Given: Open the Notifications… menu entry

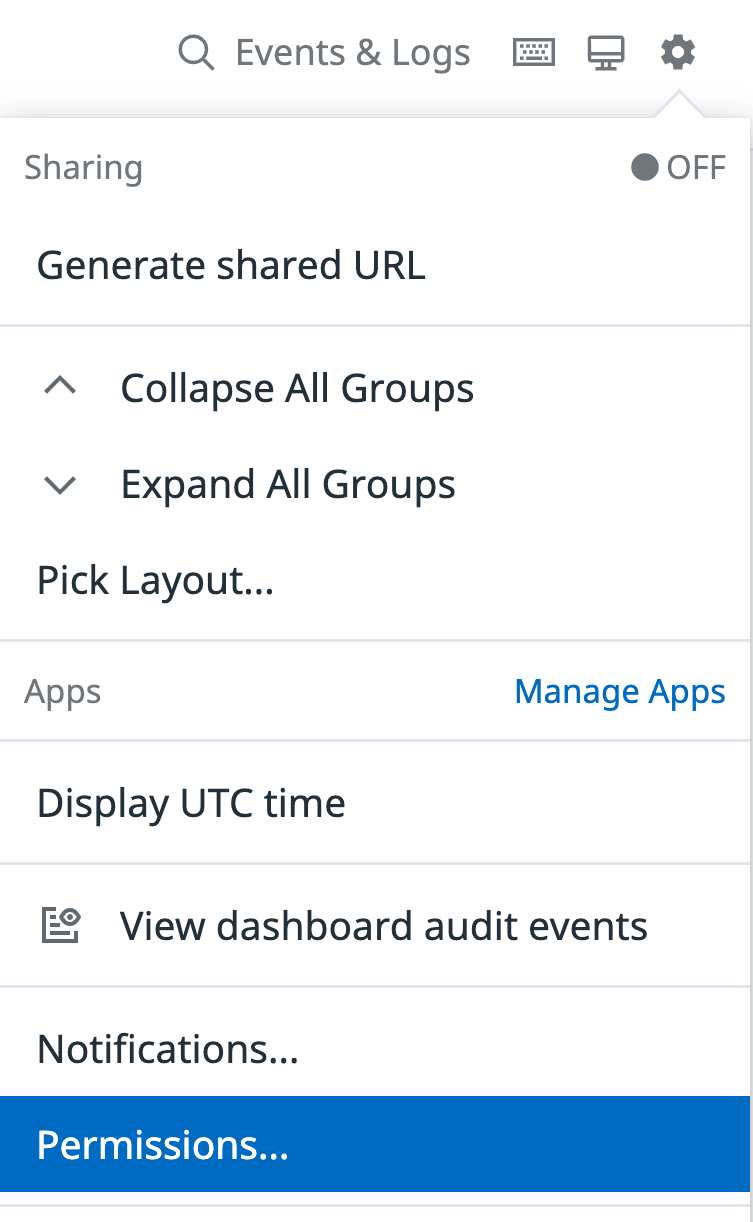Looking at the screenshot, I should (x=168, y=1049).
